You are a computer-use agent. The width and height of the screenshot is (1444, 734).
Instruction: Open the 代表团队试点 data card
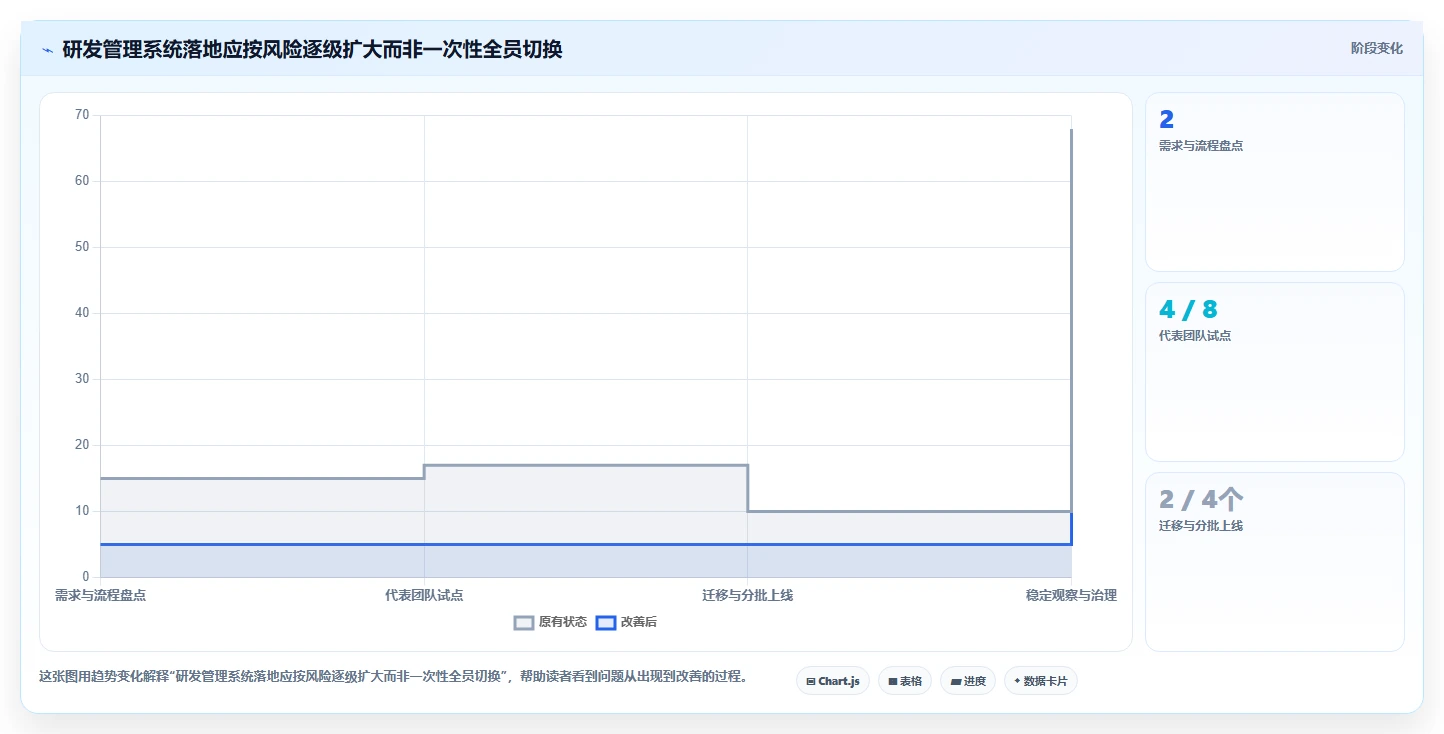point(1274,372)
